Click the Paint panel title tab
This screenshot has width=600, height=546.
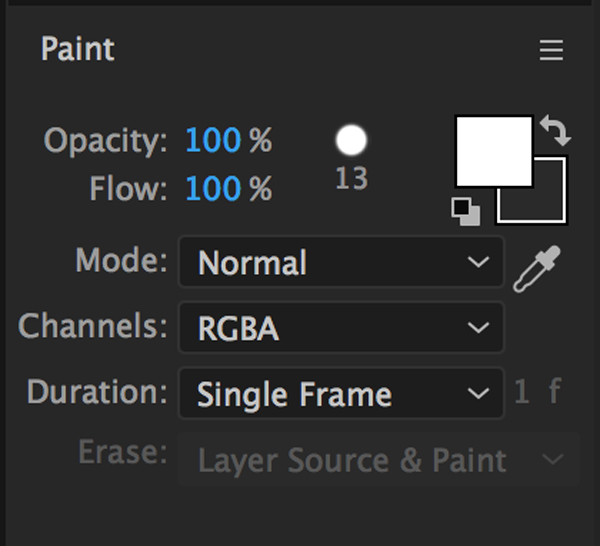pos(78,49)
